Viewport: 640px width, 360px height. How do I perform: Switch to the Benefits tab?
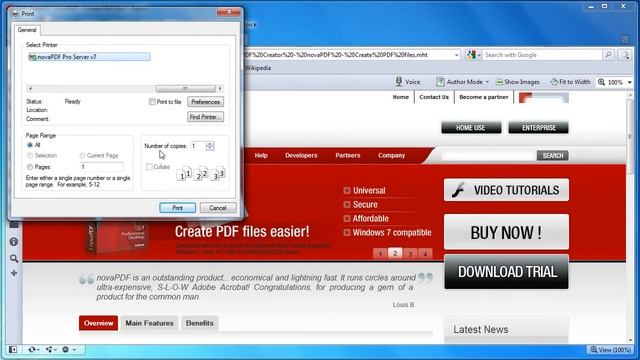coord(200,323)
